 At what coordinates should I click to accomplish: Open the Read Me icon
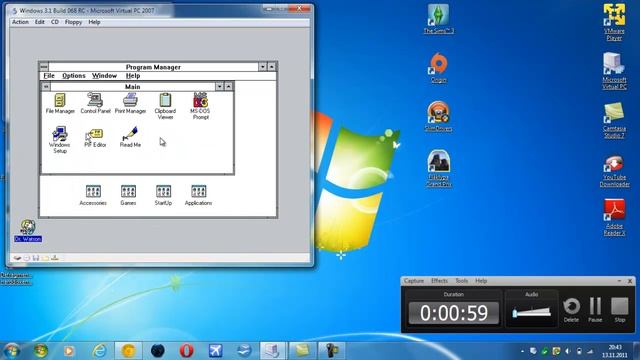tap(130, 137)
